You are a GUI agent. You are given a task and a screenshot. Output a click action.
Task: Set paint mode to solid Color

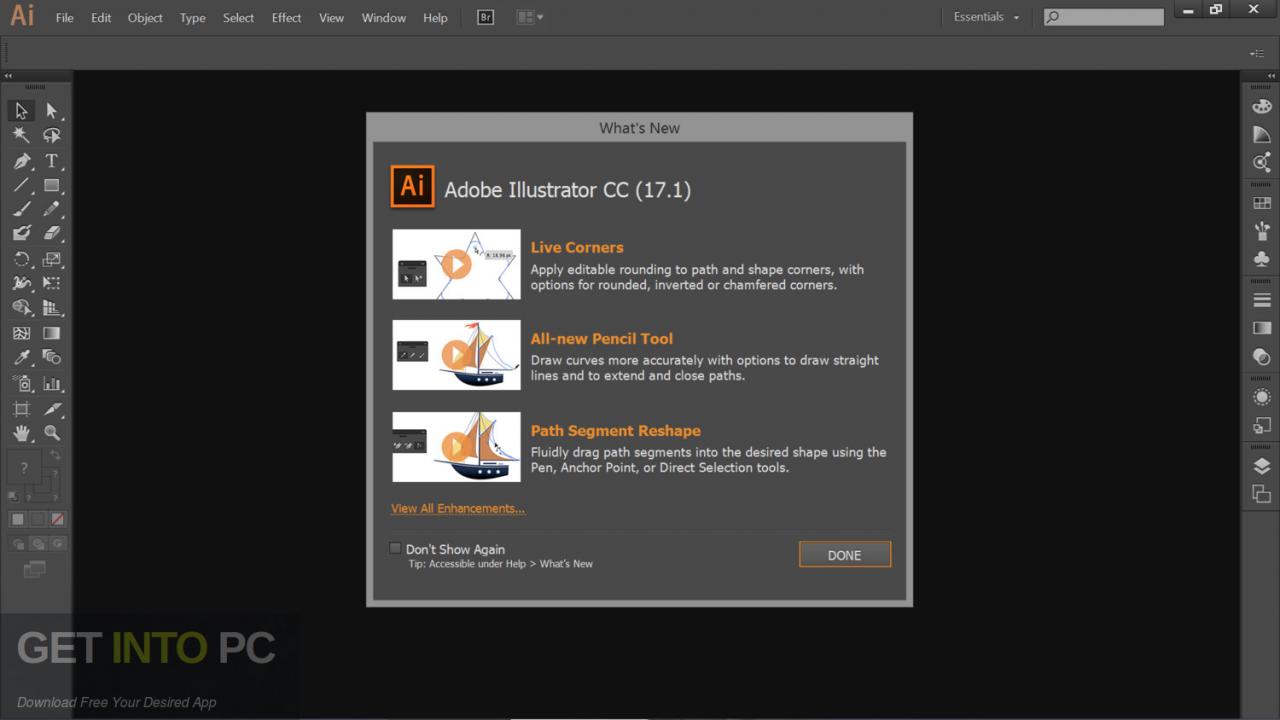pyautogui.click(x=17, y=519)
